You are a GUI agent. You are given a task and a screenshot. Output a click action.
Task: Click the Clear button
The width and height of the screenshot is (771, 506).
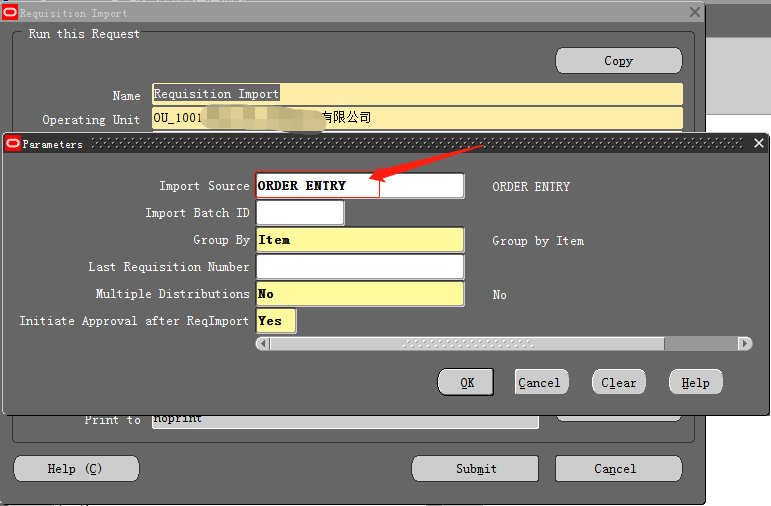[x=619, y=382]
